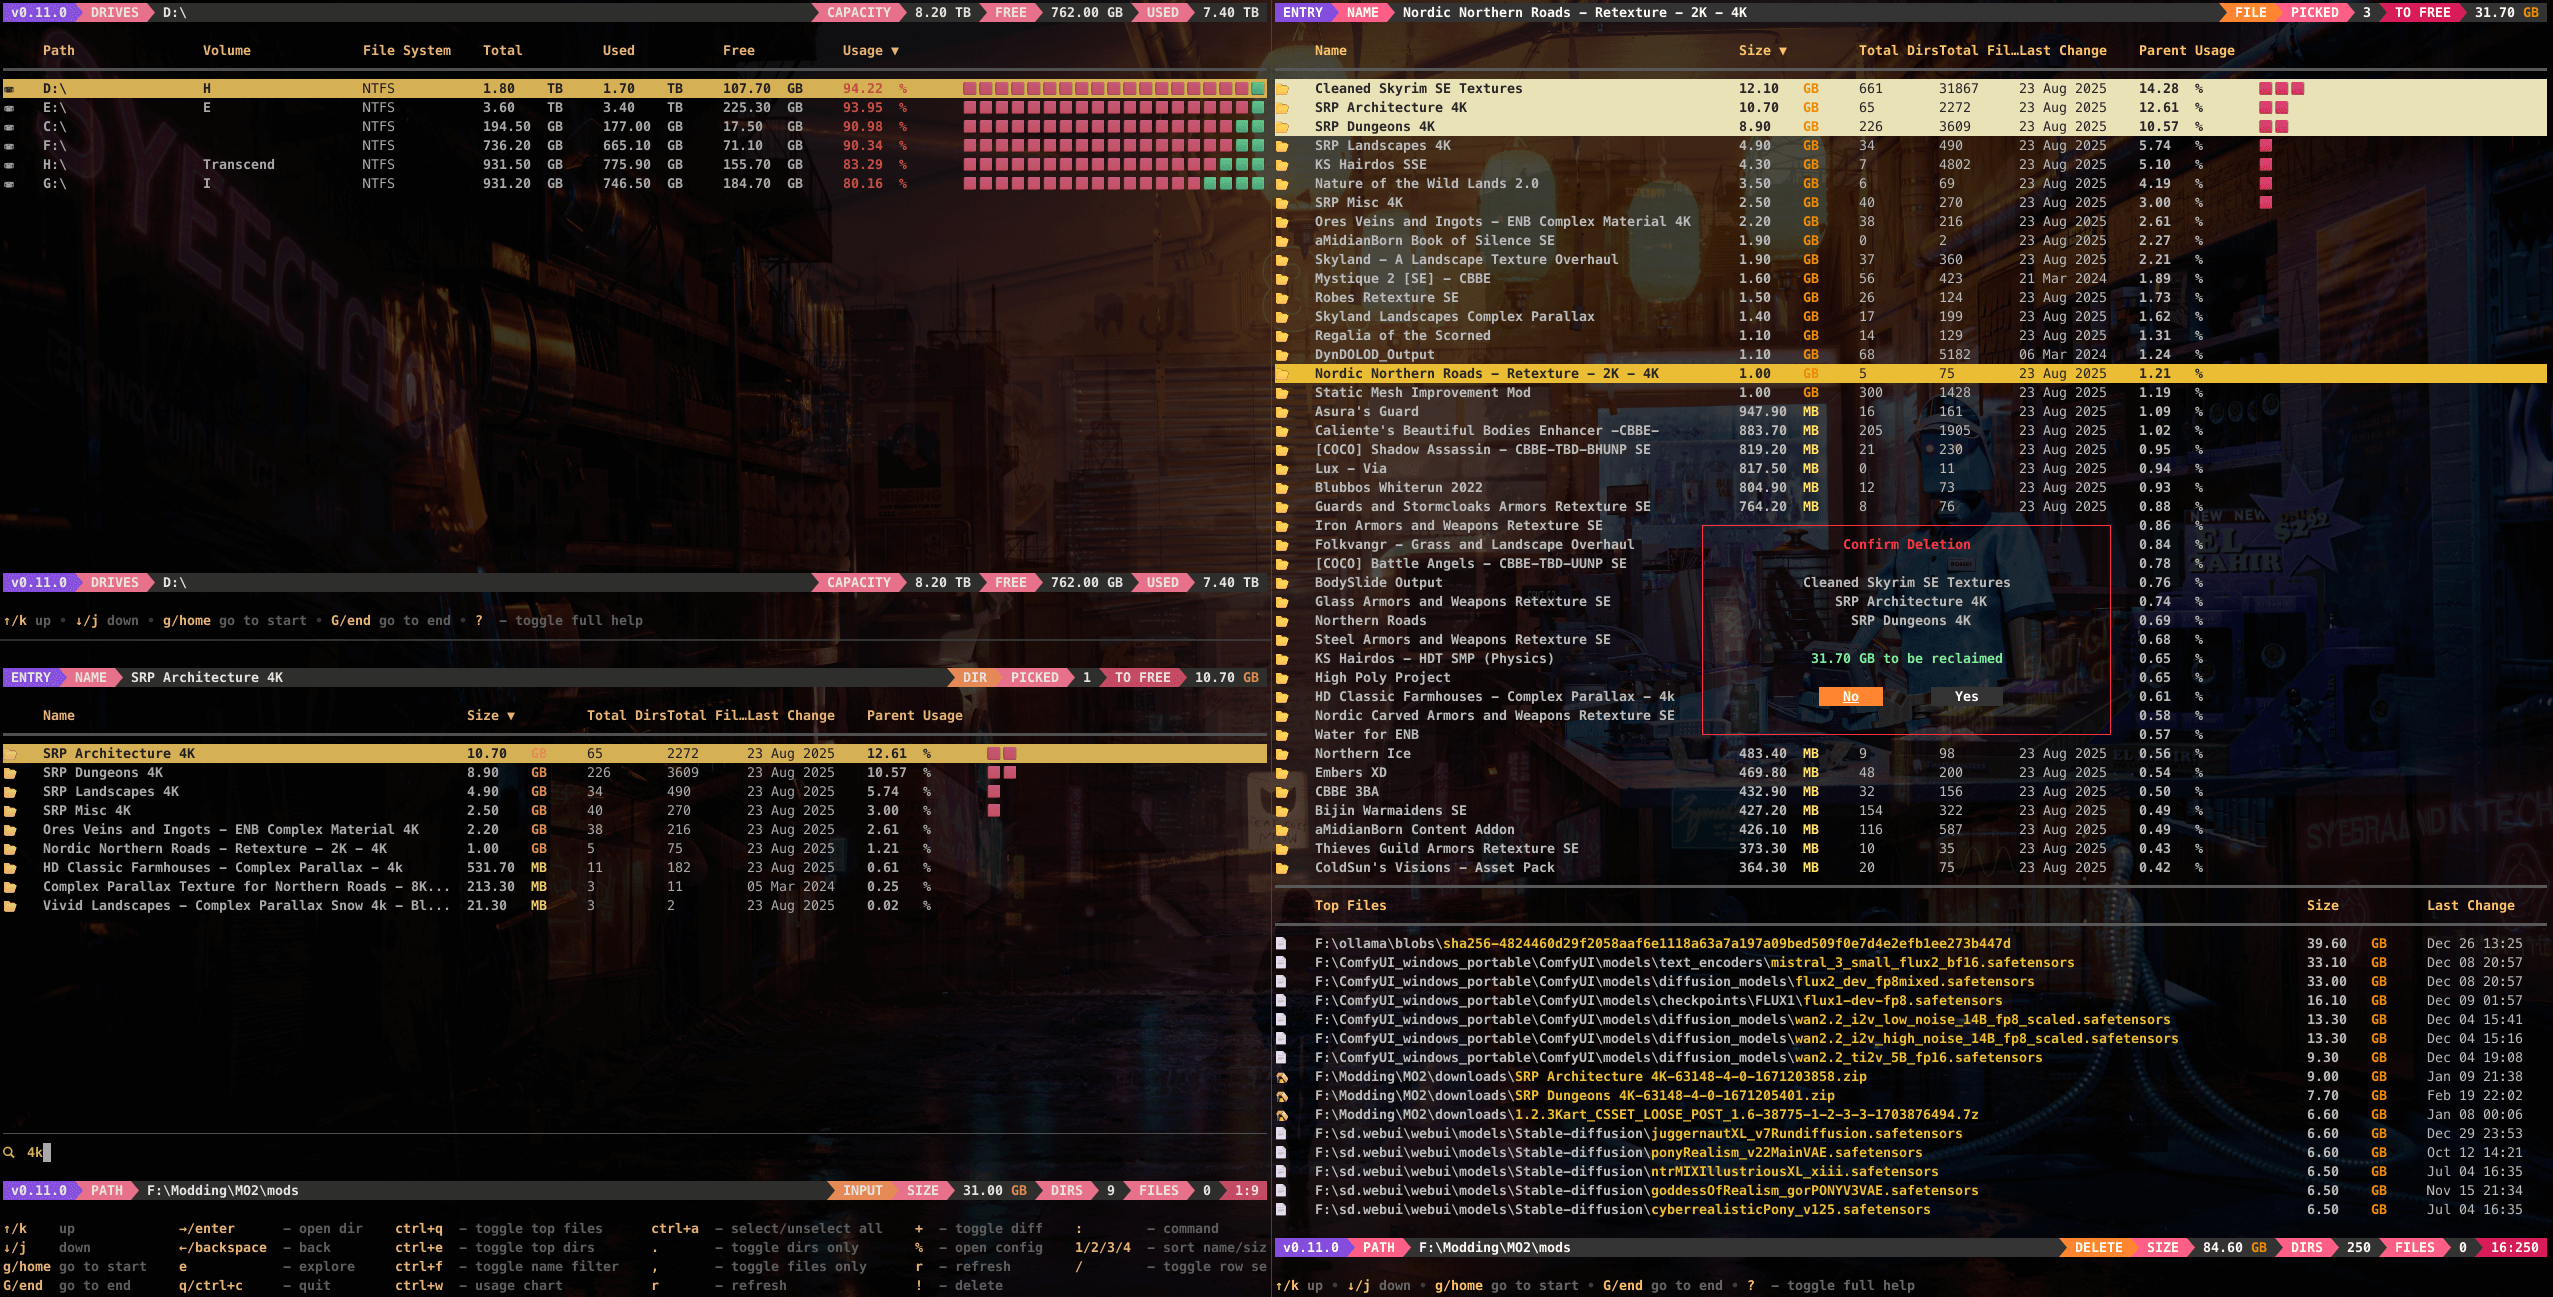Image resolution: width=2553 pixels, height=1297 pixels.
Task: Toggle selection of Cleaned Skyrim SE Textures row
Action: [1418, 89]
